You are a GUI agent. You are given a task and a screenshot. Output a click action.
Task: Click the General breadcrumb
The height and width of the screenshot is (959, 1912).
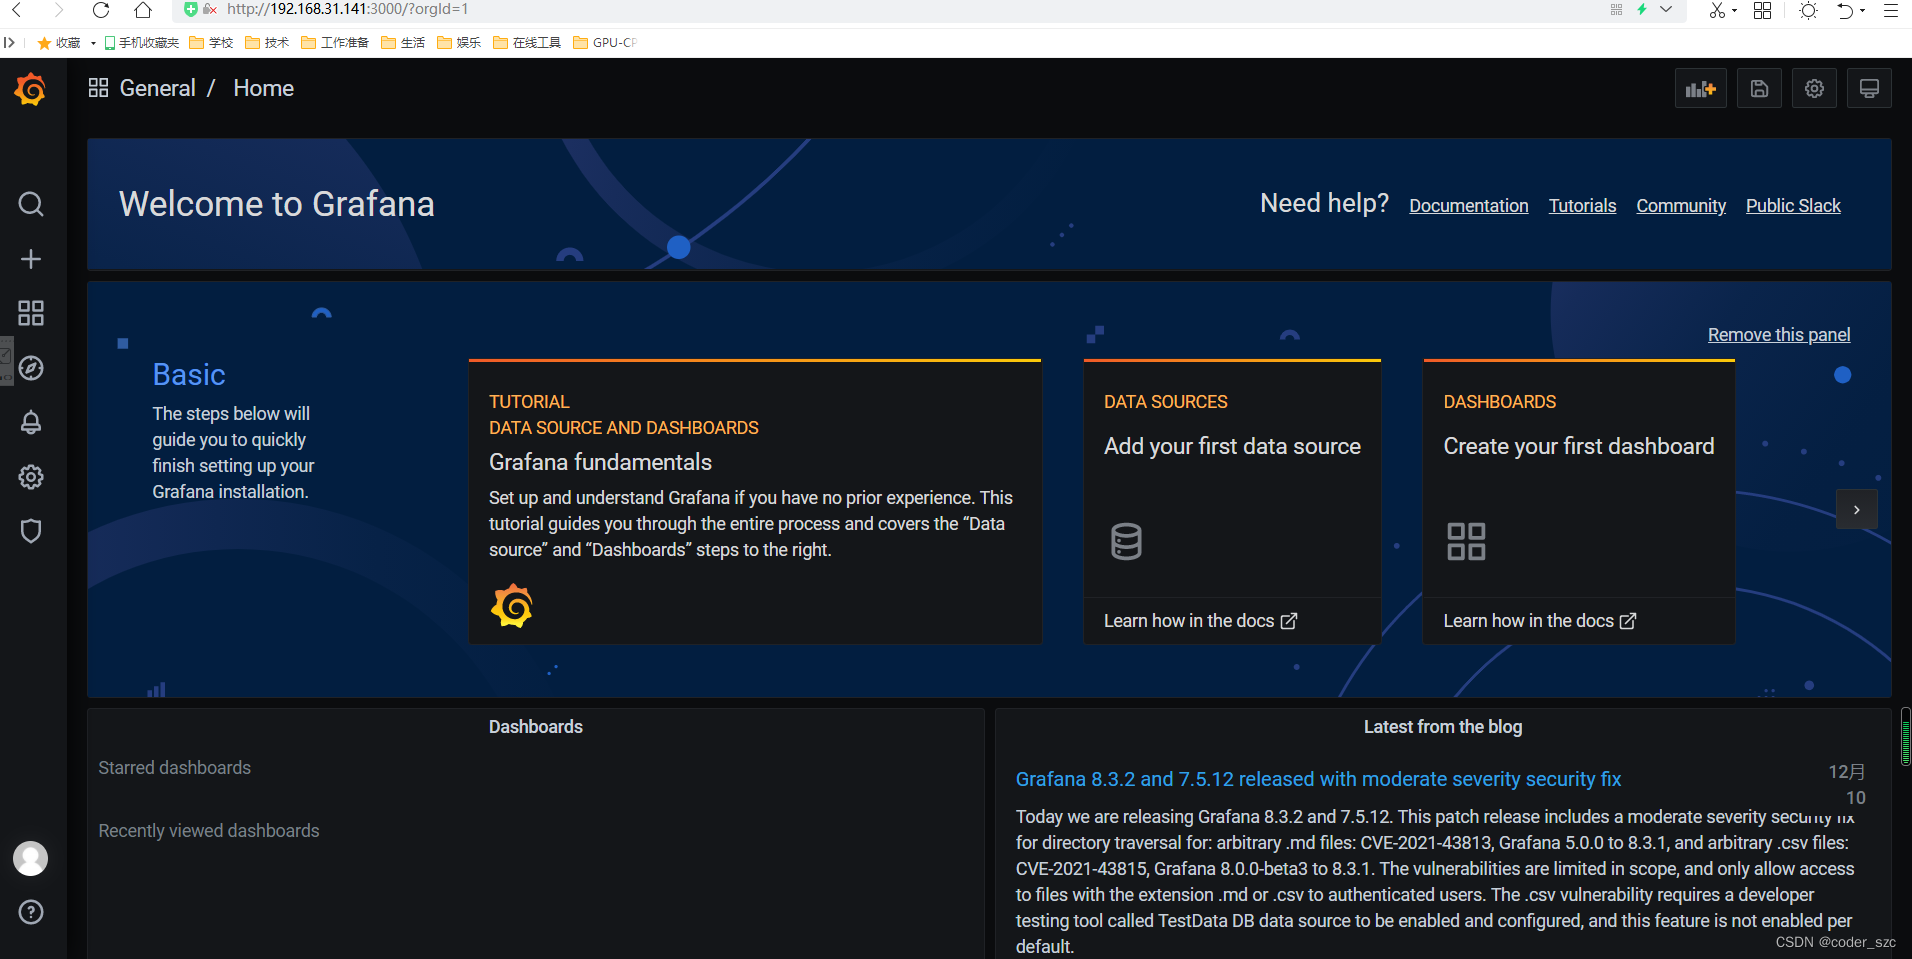tap(157, 88)
